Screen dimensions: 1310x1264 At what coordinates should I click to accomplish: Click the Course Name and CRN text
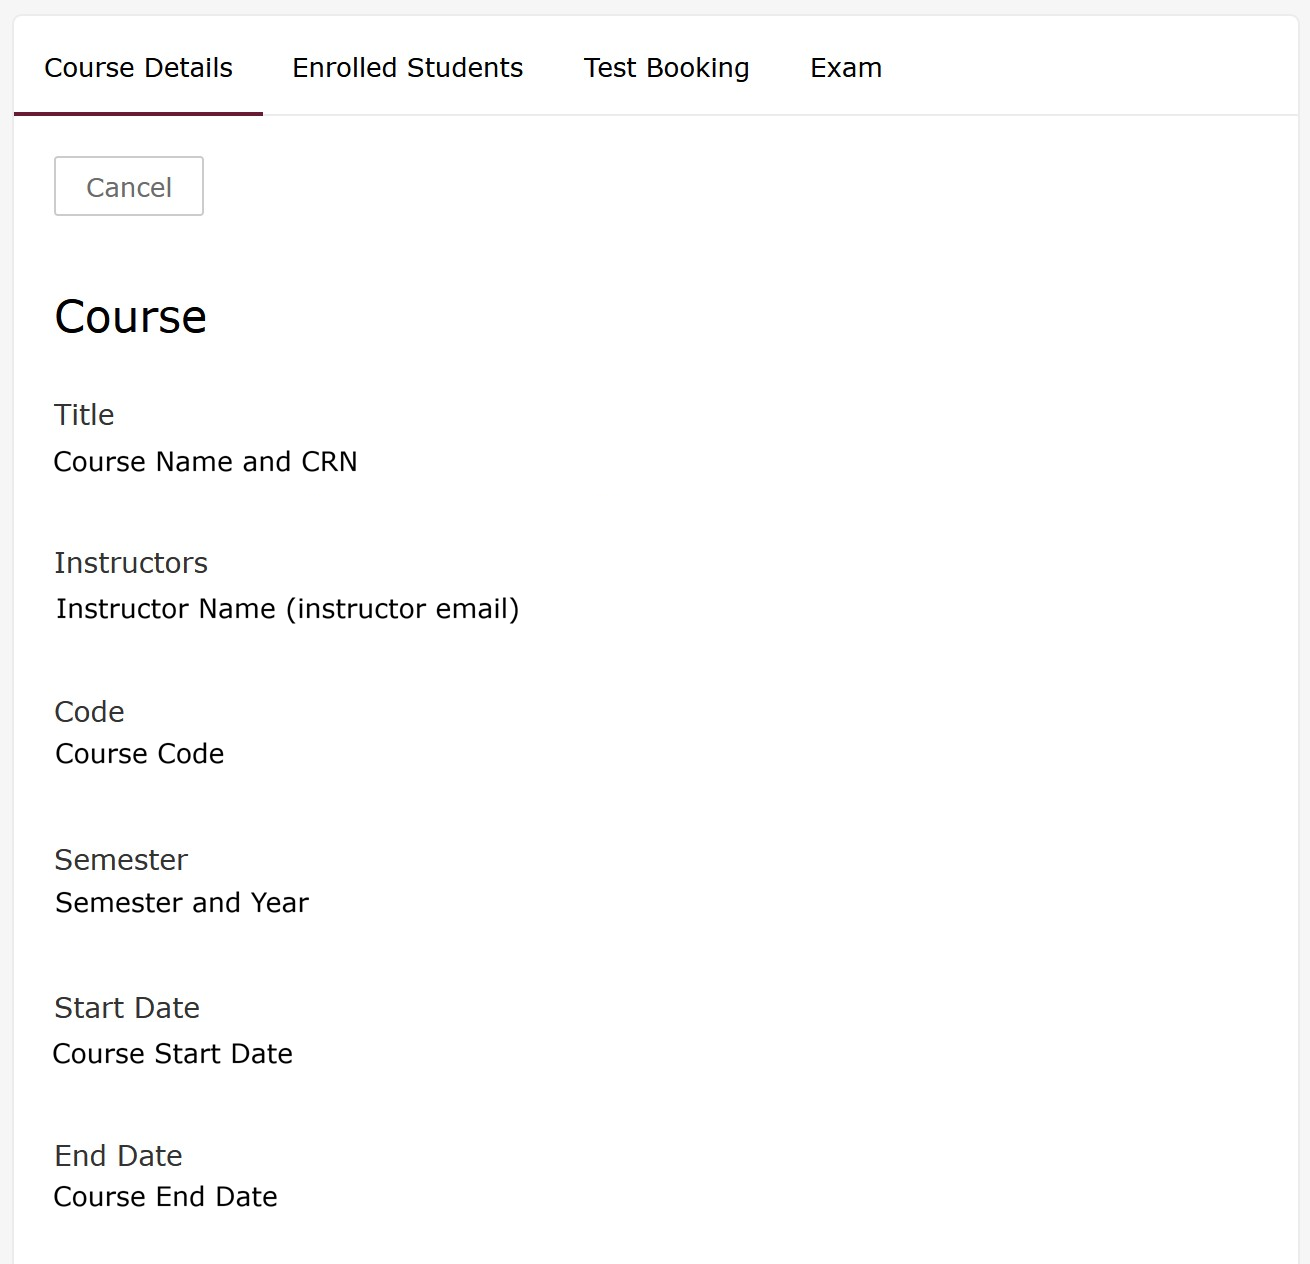pos(206,461)
